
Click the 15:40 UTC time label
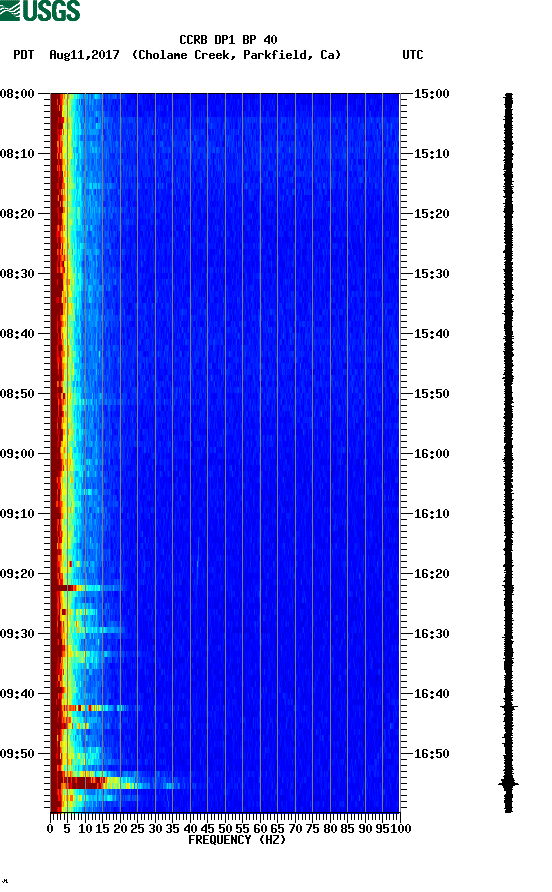(431, 334)
